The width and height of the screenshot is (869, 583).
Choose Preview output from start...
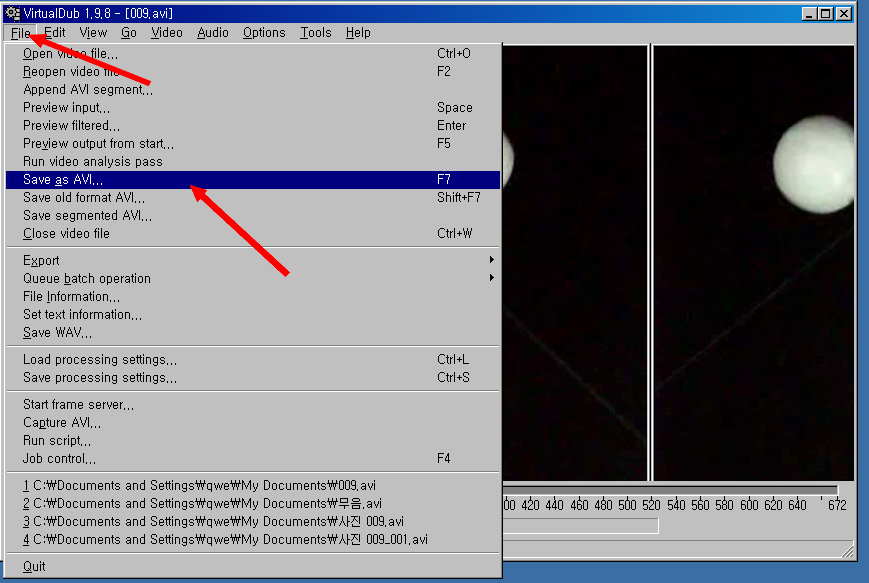pos(253,144)
